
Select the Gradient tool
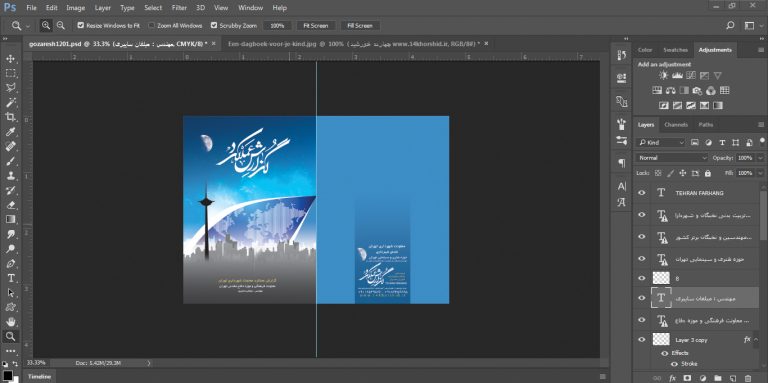tap(10, 219)
